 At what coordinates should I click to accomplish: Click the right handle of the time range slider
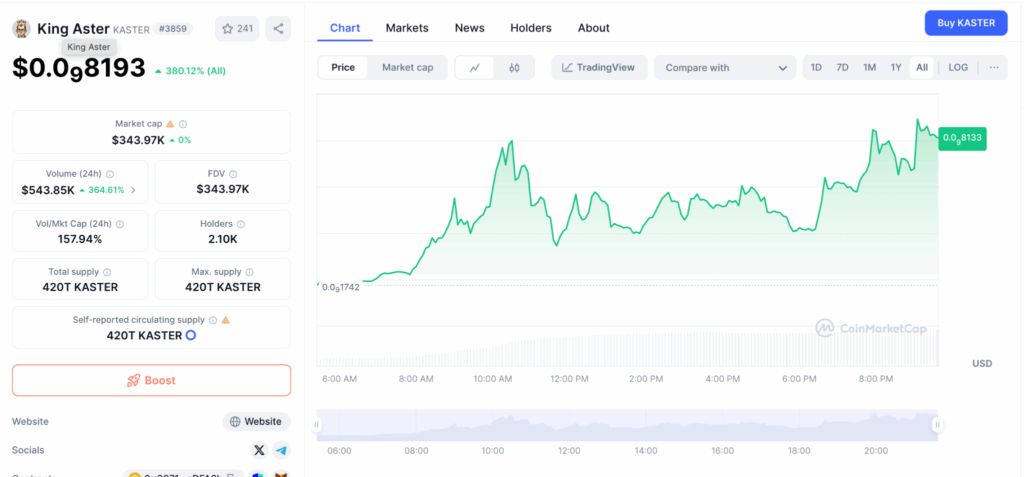tap(938, 425)
